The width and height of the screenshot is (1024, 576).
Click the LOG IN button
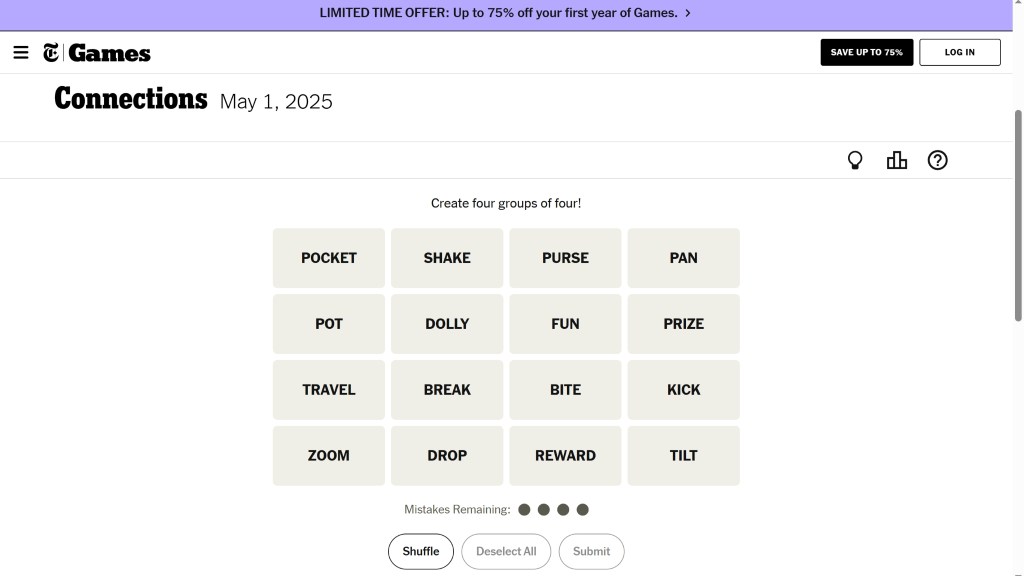(959, 52)
